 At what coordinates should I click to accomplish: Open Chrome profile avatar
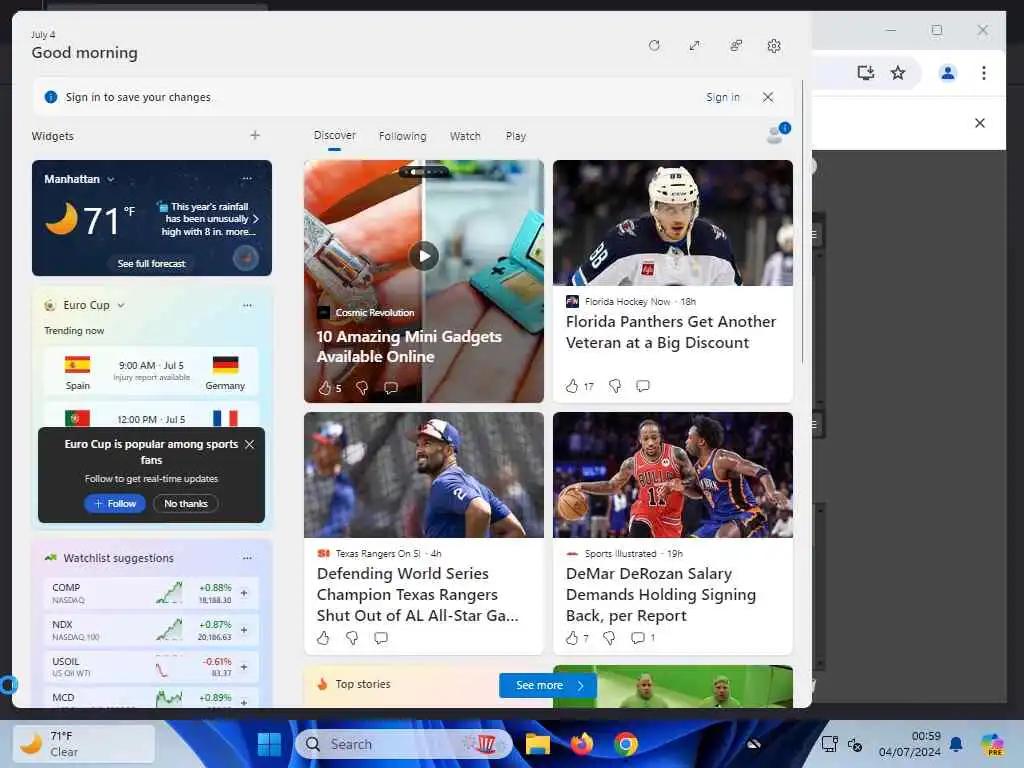point(948,72)
